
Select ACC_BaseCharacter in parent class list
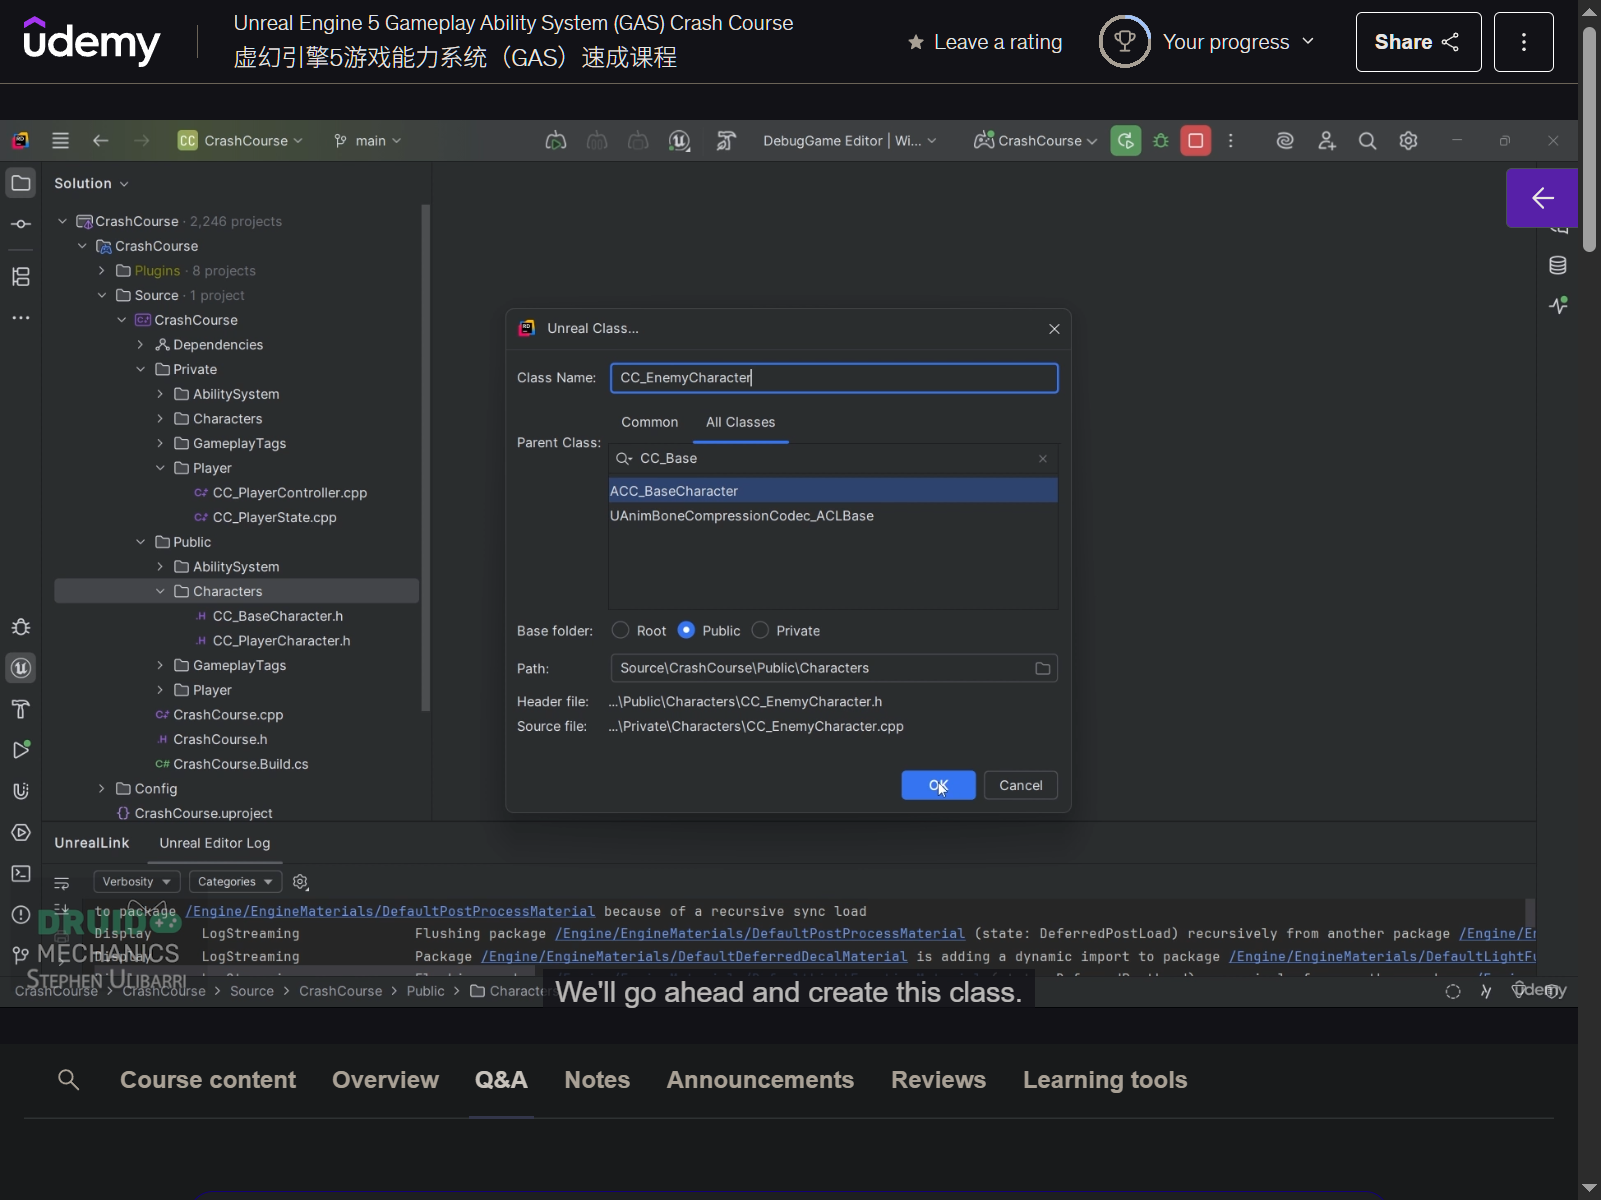(x=833, y=491)
